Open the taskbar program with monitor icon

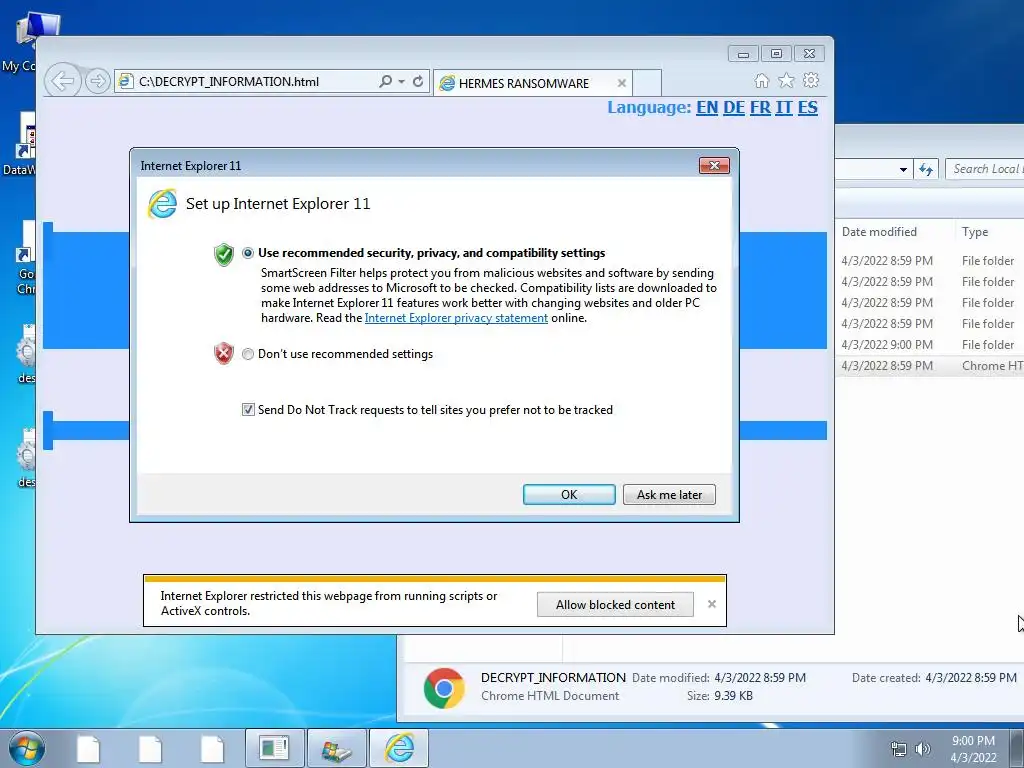(x=274, y=748)
